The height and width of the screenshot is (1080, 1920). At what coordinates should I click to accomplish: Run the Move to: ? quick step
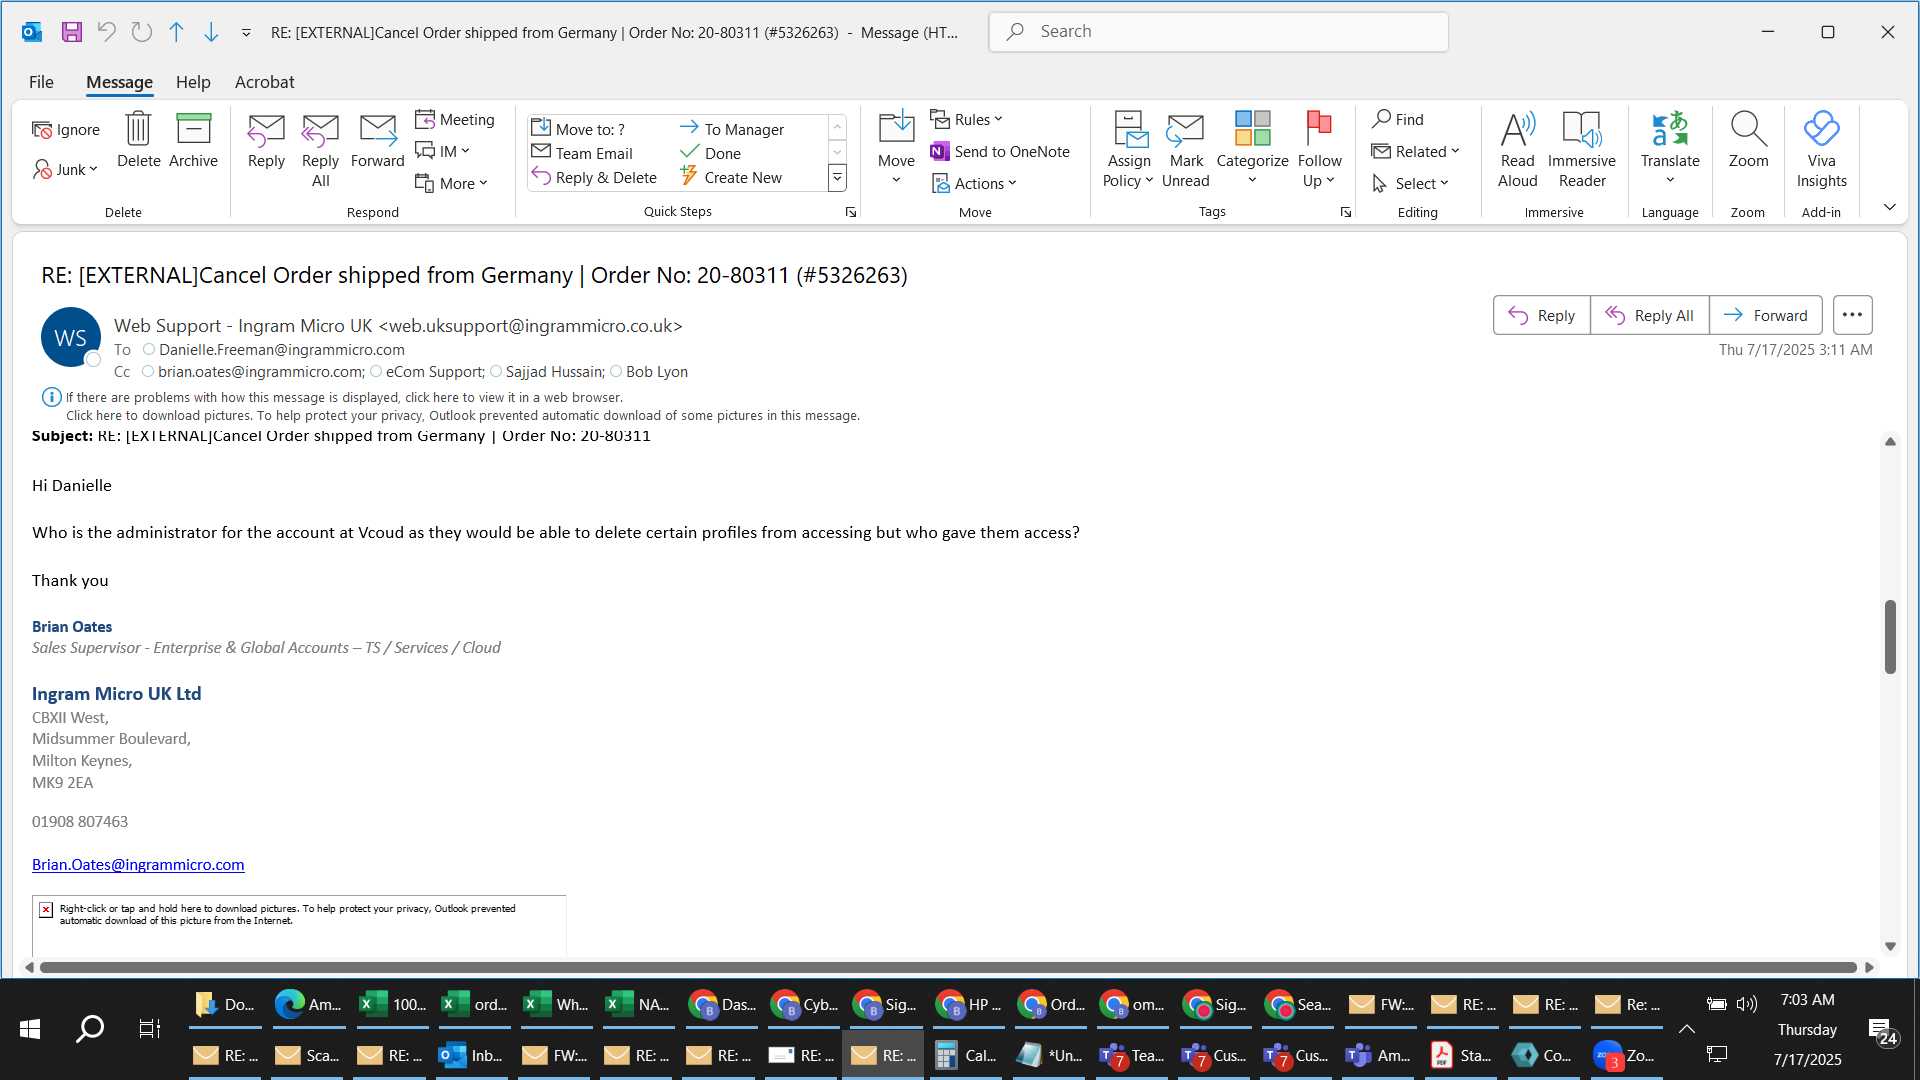[x=578, y=129]
